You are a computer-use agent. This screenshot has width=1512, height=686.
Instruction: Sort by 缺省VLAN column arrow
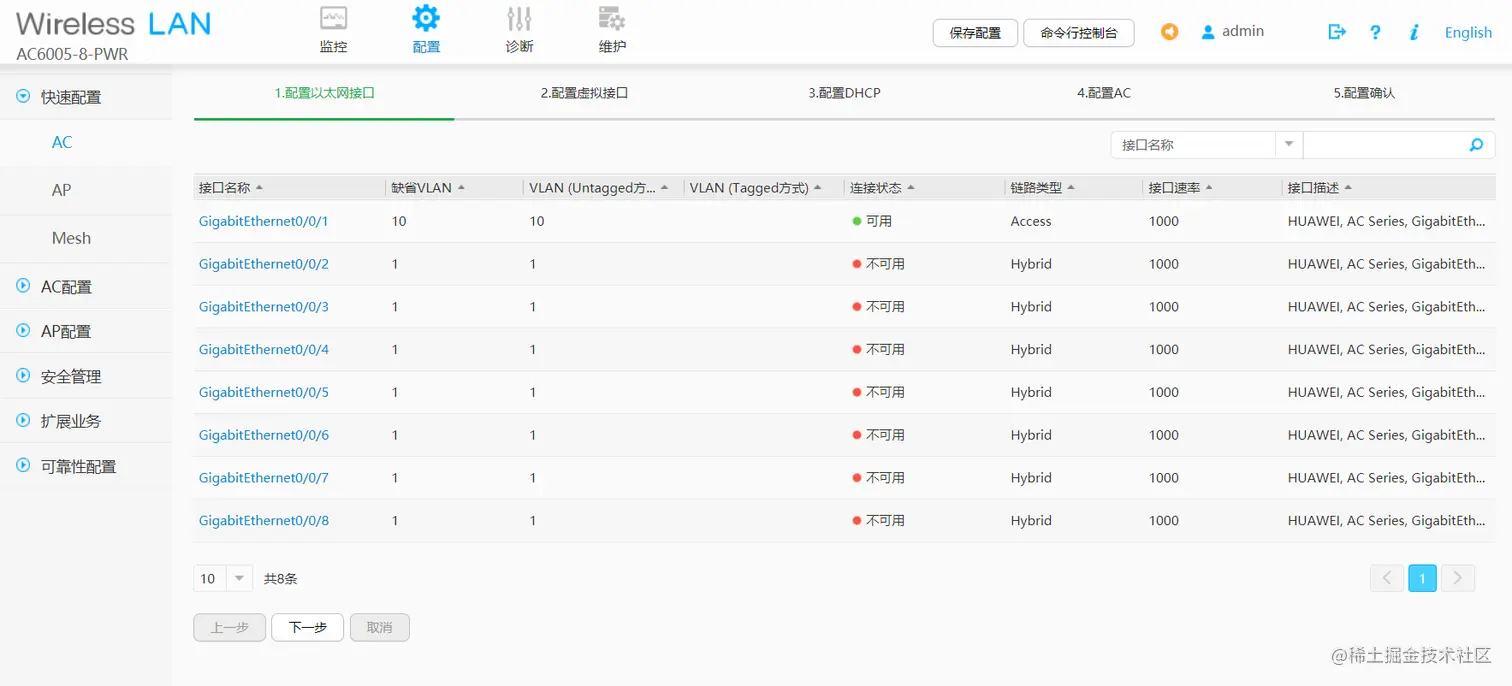461,187
